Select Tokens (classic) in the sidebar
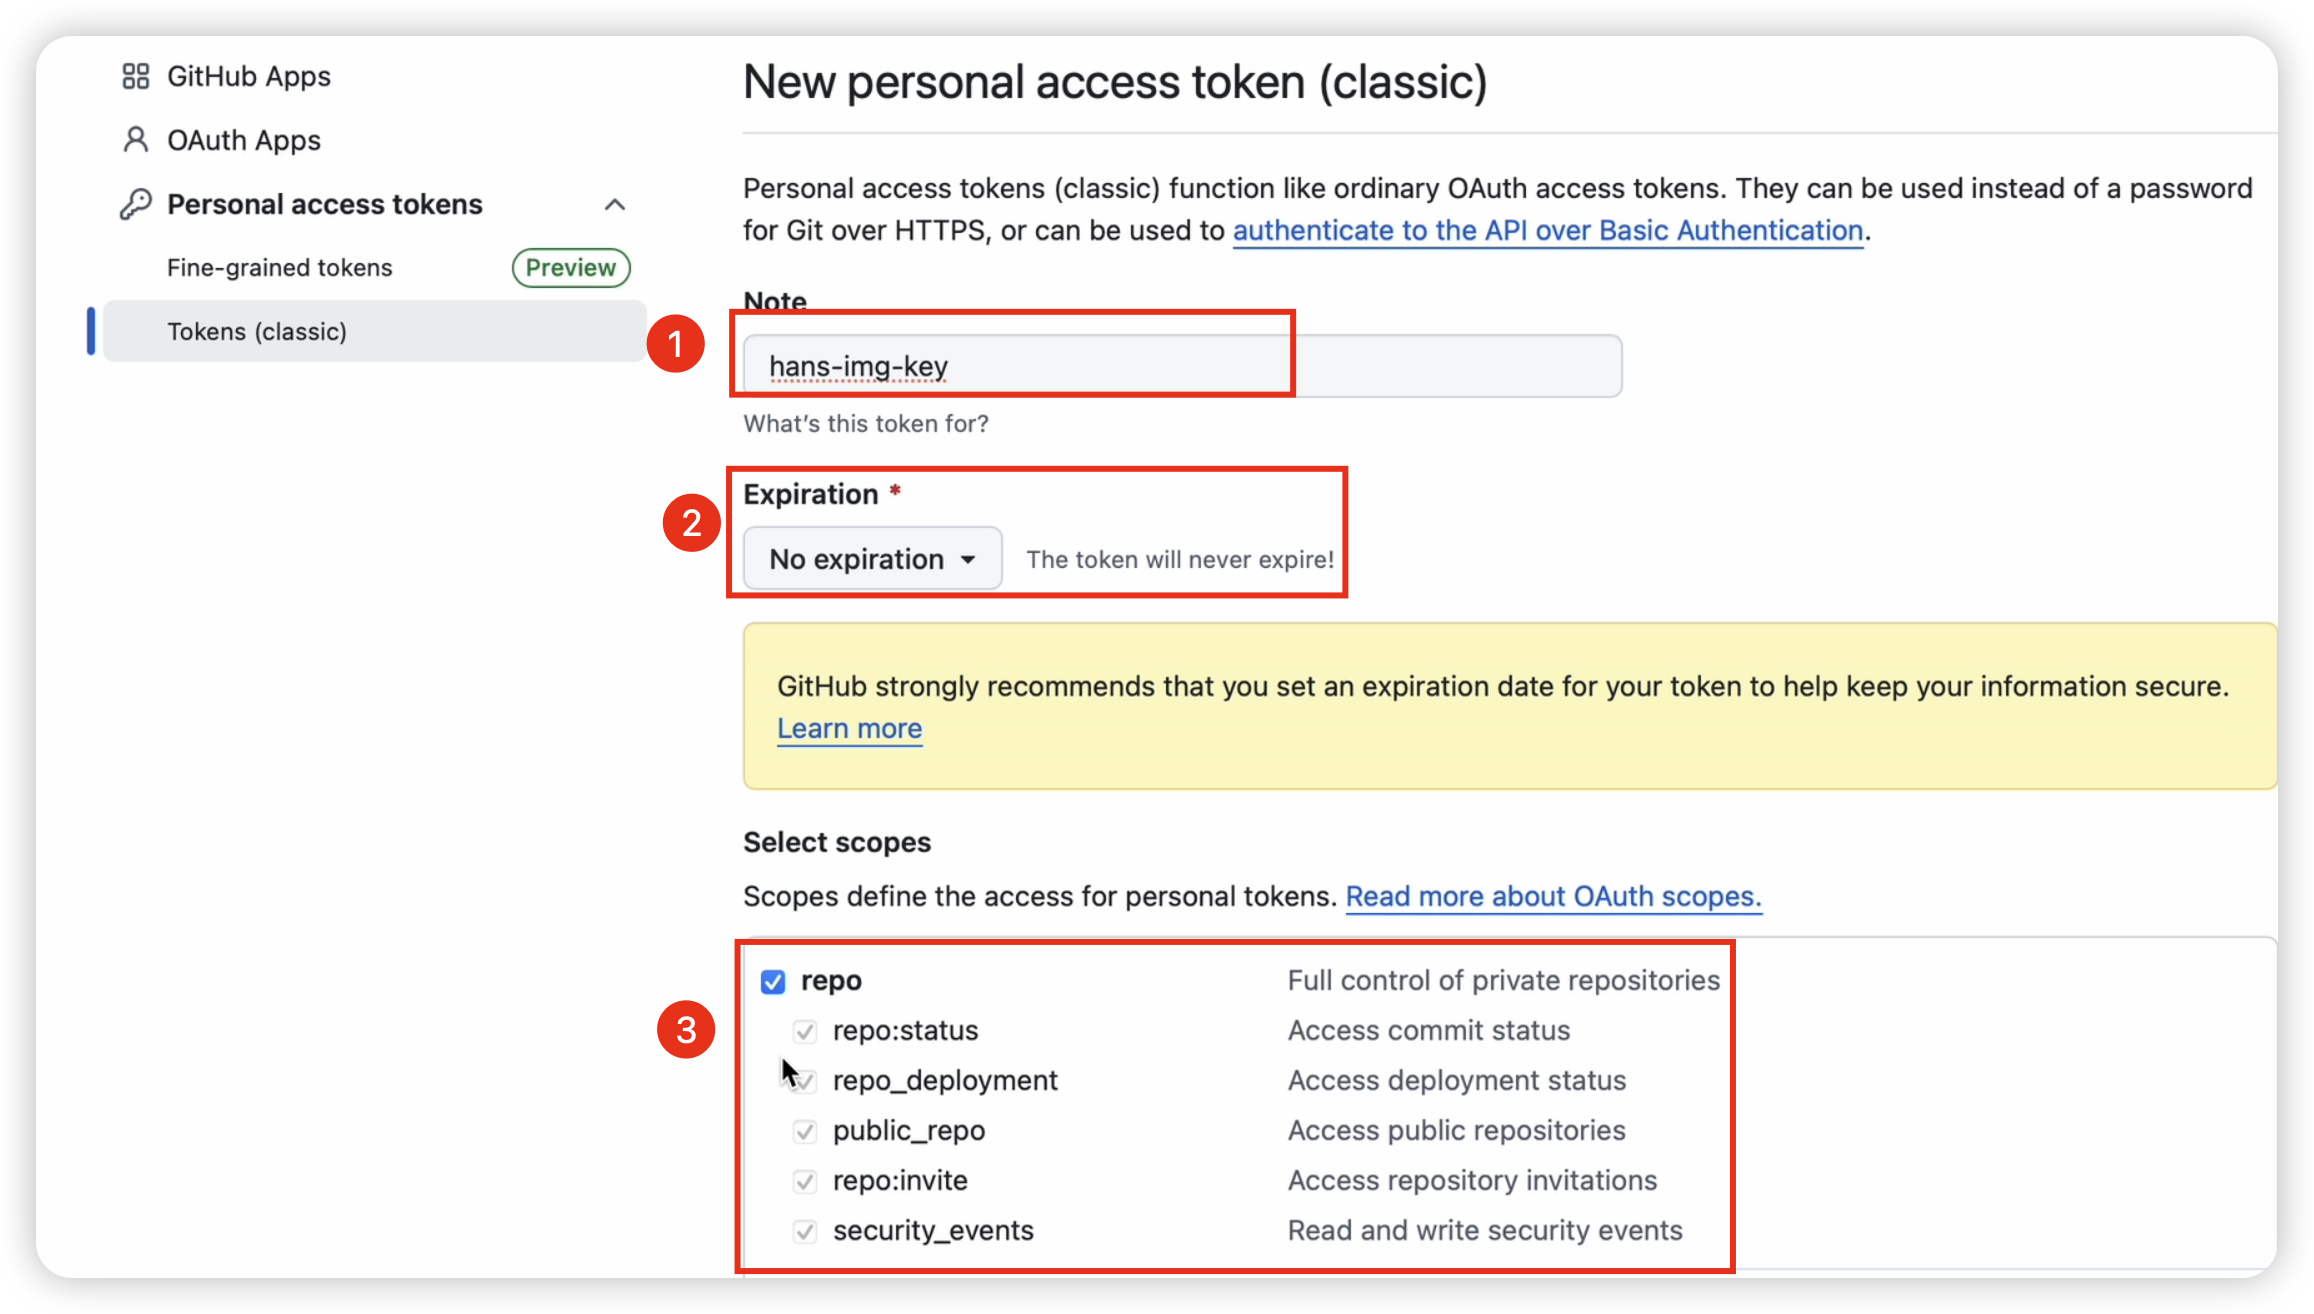This screenshot has width=2314, height=1314. coord(257,332)
